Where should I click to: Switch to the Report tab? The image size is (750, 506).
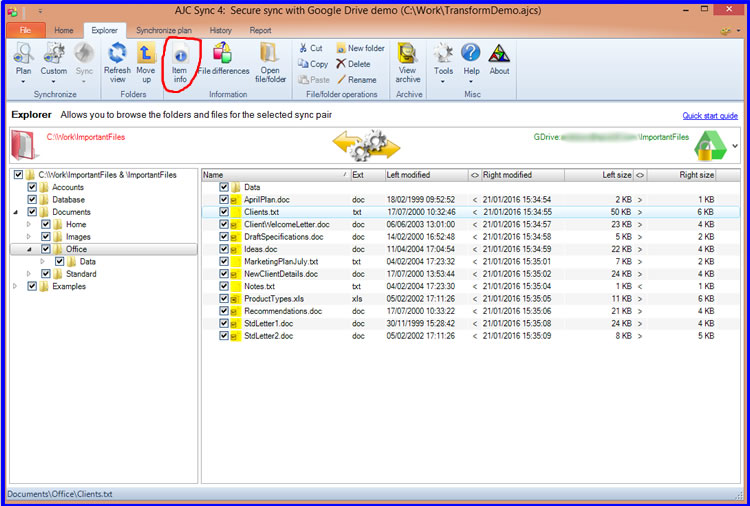260,30
